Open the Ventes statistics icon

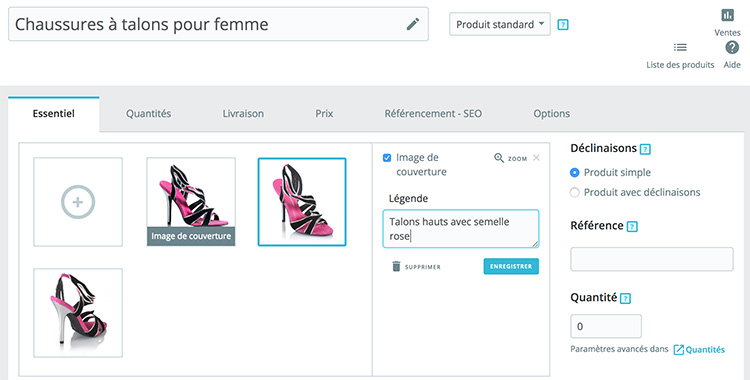[728, 15]
